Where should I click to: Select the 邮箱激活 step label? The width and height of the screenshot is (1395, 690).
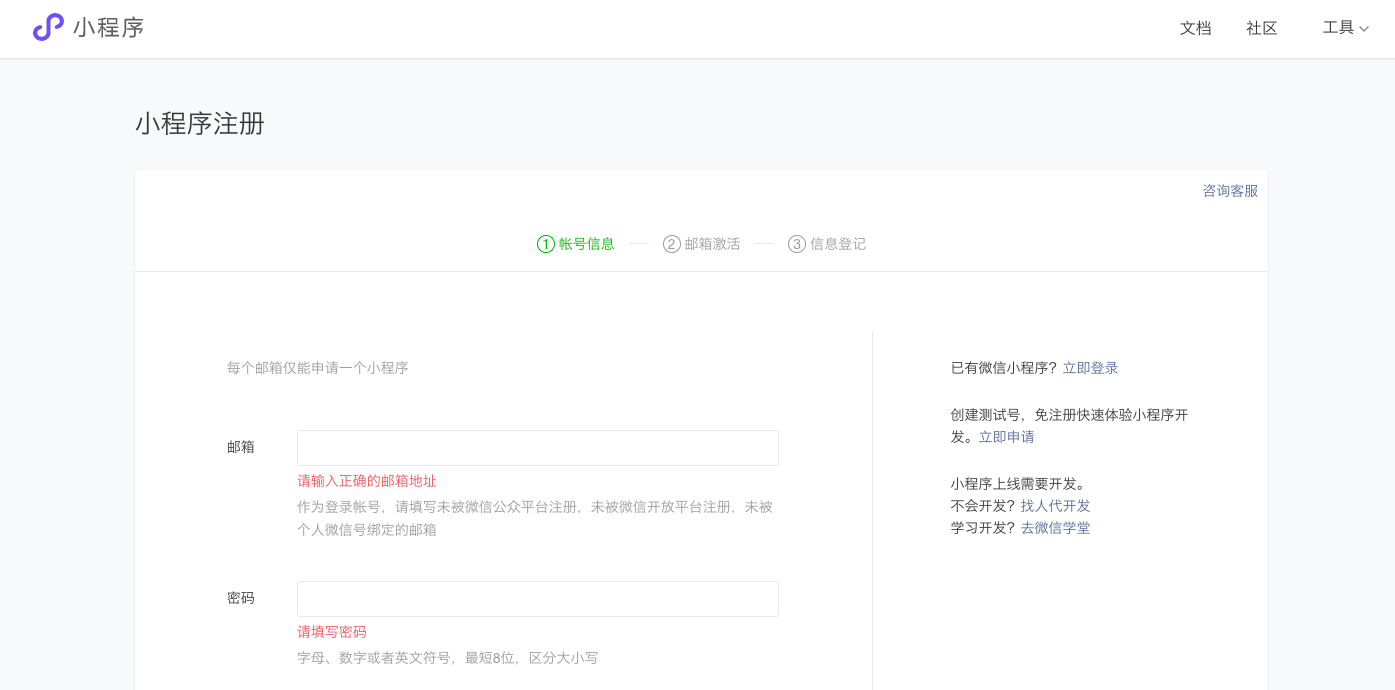713,244
